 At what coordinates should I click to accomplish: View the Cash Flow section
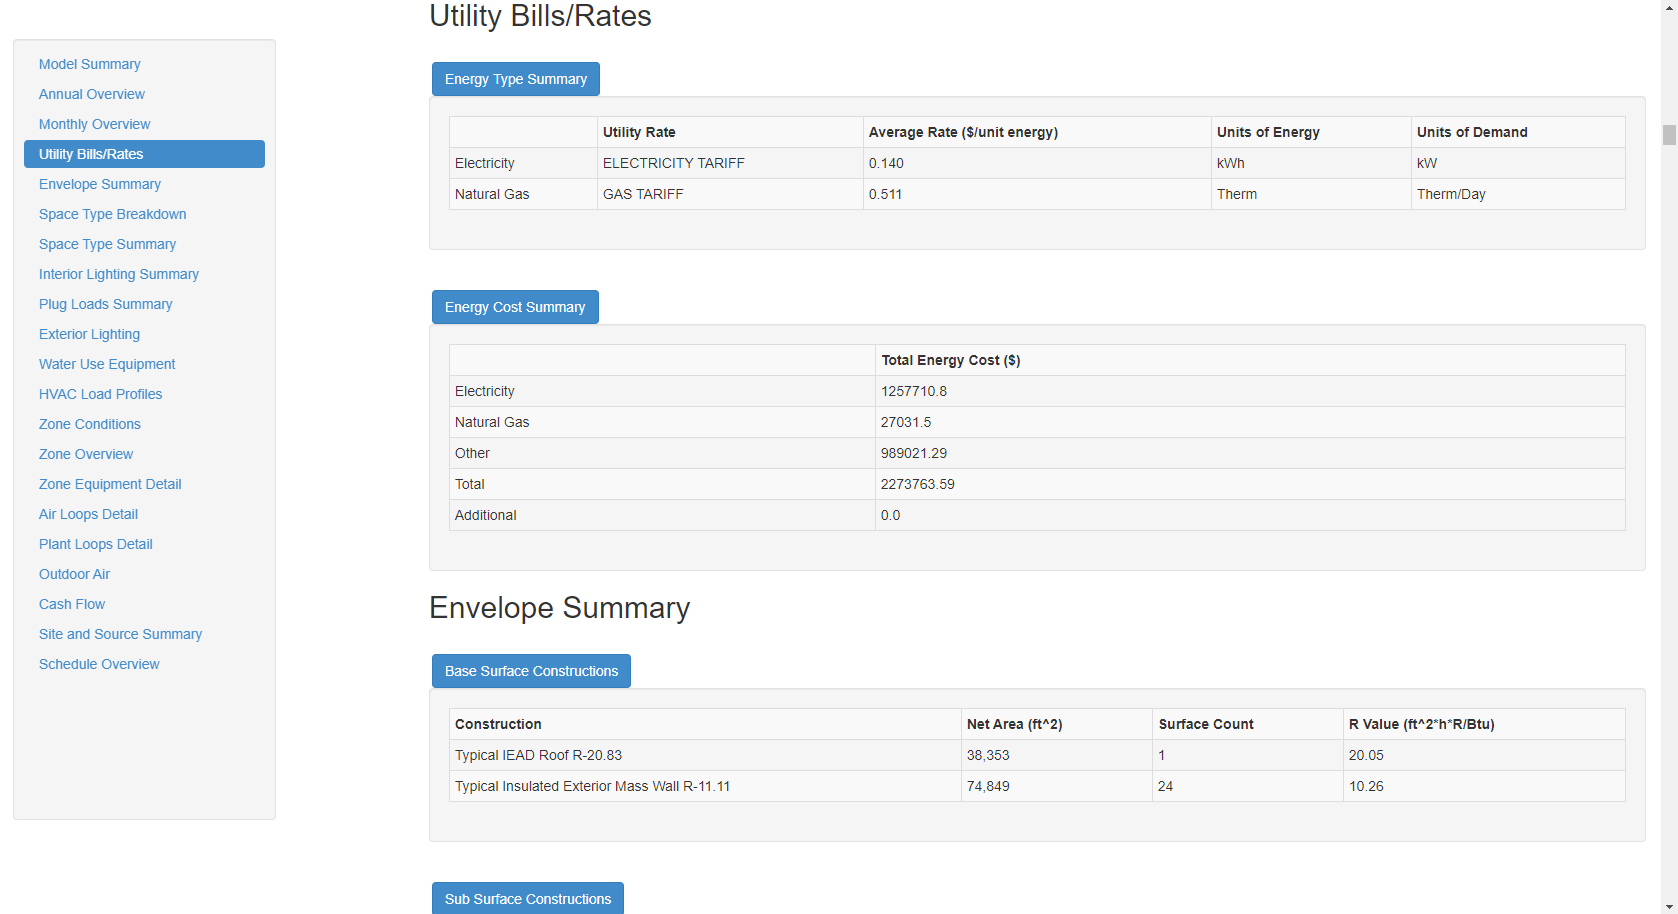(x=71, y=603)
